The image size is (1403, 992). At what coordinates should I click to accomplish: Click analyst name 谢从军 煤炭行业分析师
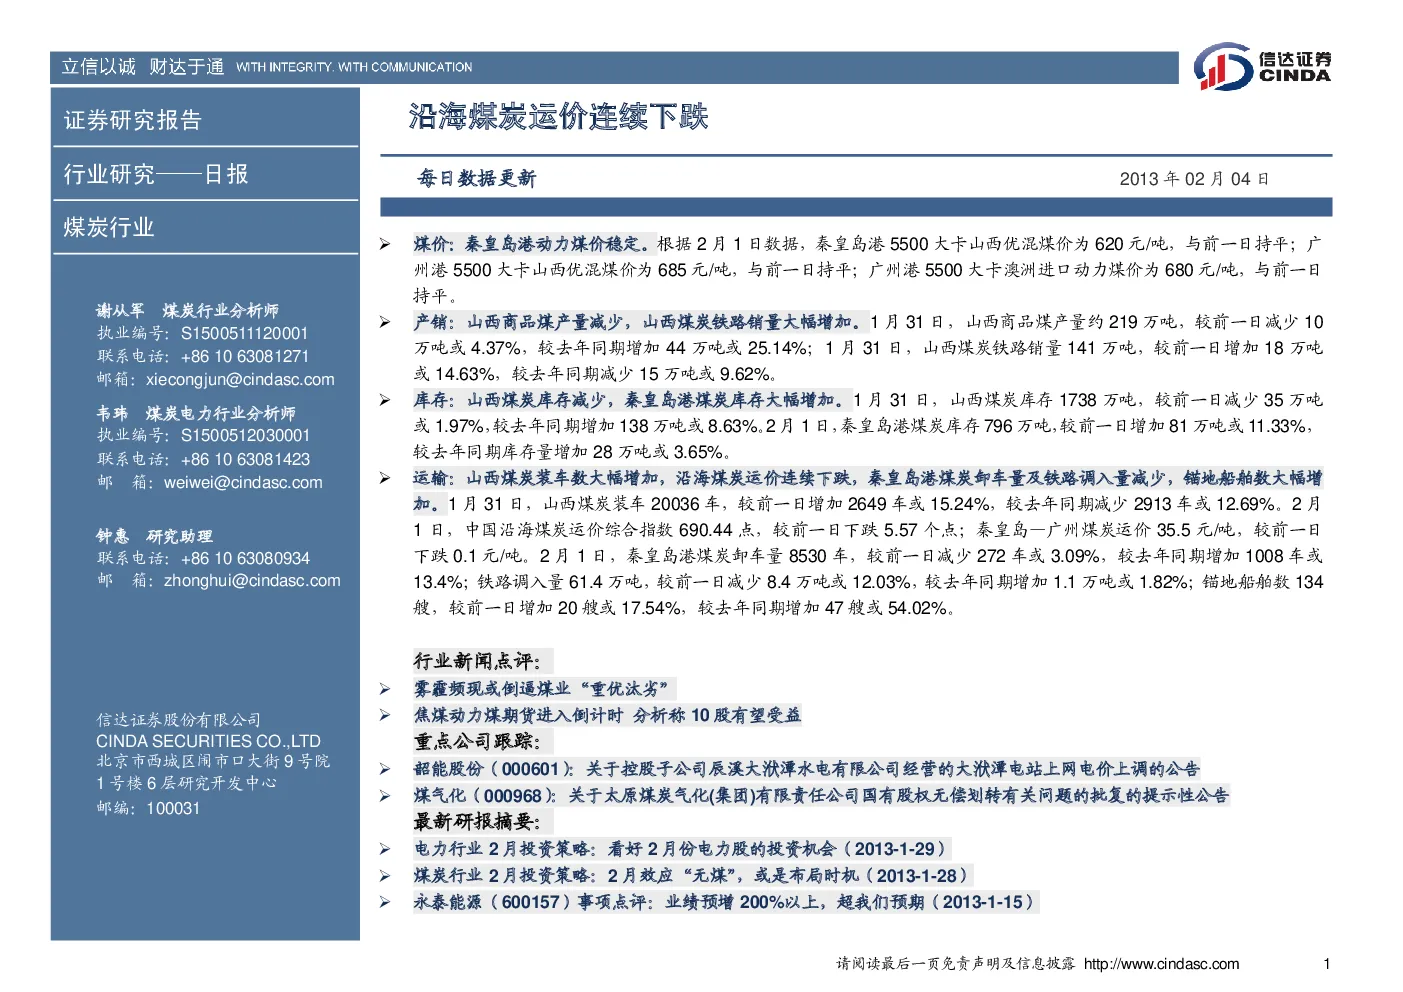point(188,311)
